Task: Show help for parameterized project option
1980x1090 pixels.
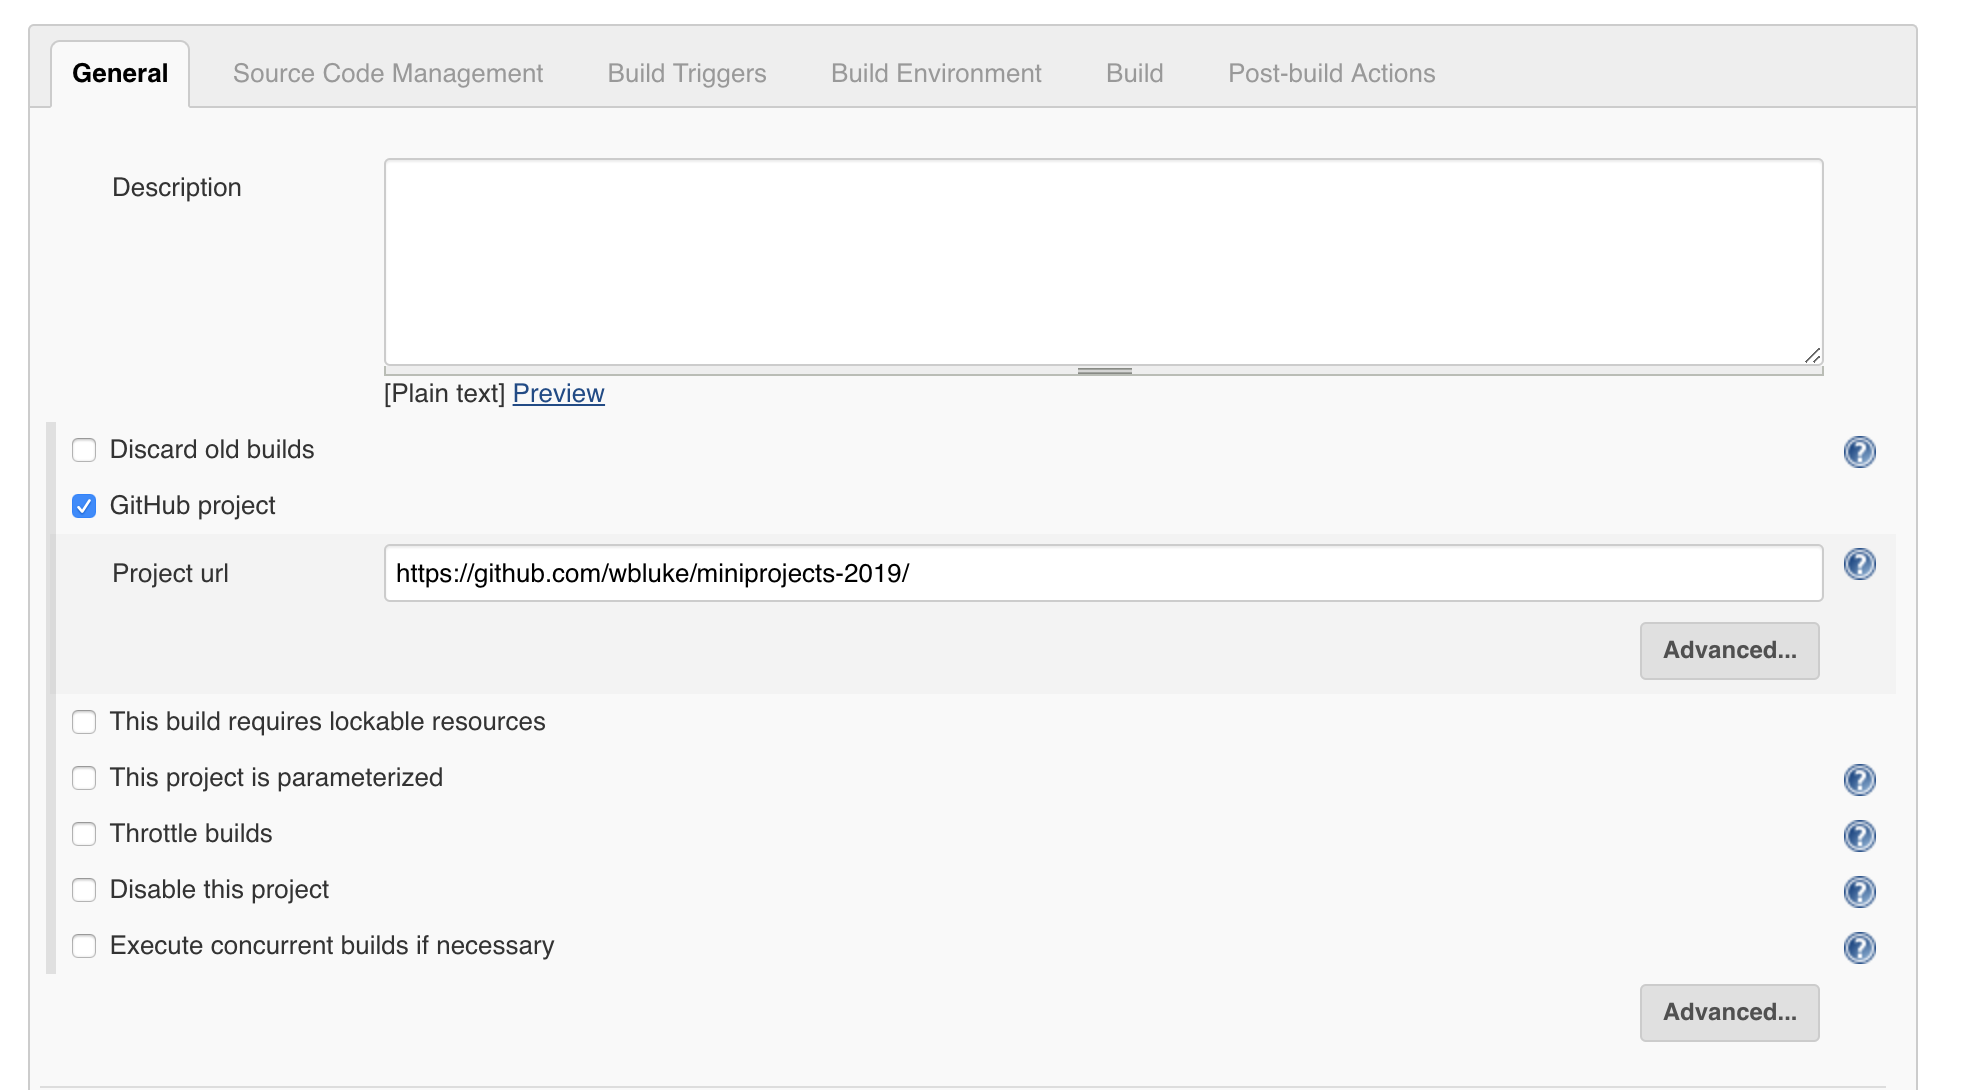Action: [x=1859, y=780]
